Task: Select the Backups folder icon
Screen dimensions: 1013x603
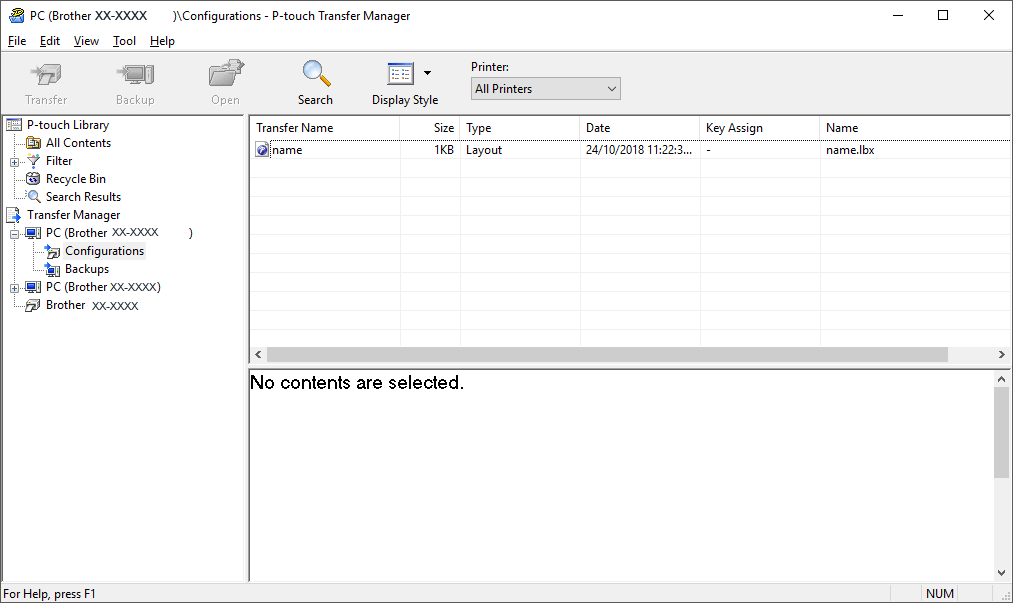Action: 52,269
